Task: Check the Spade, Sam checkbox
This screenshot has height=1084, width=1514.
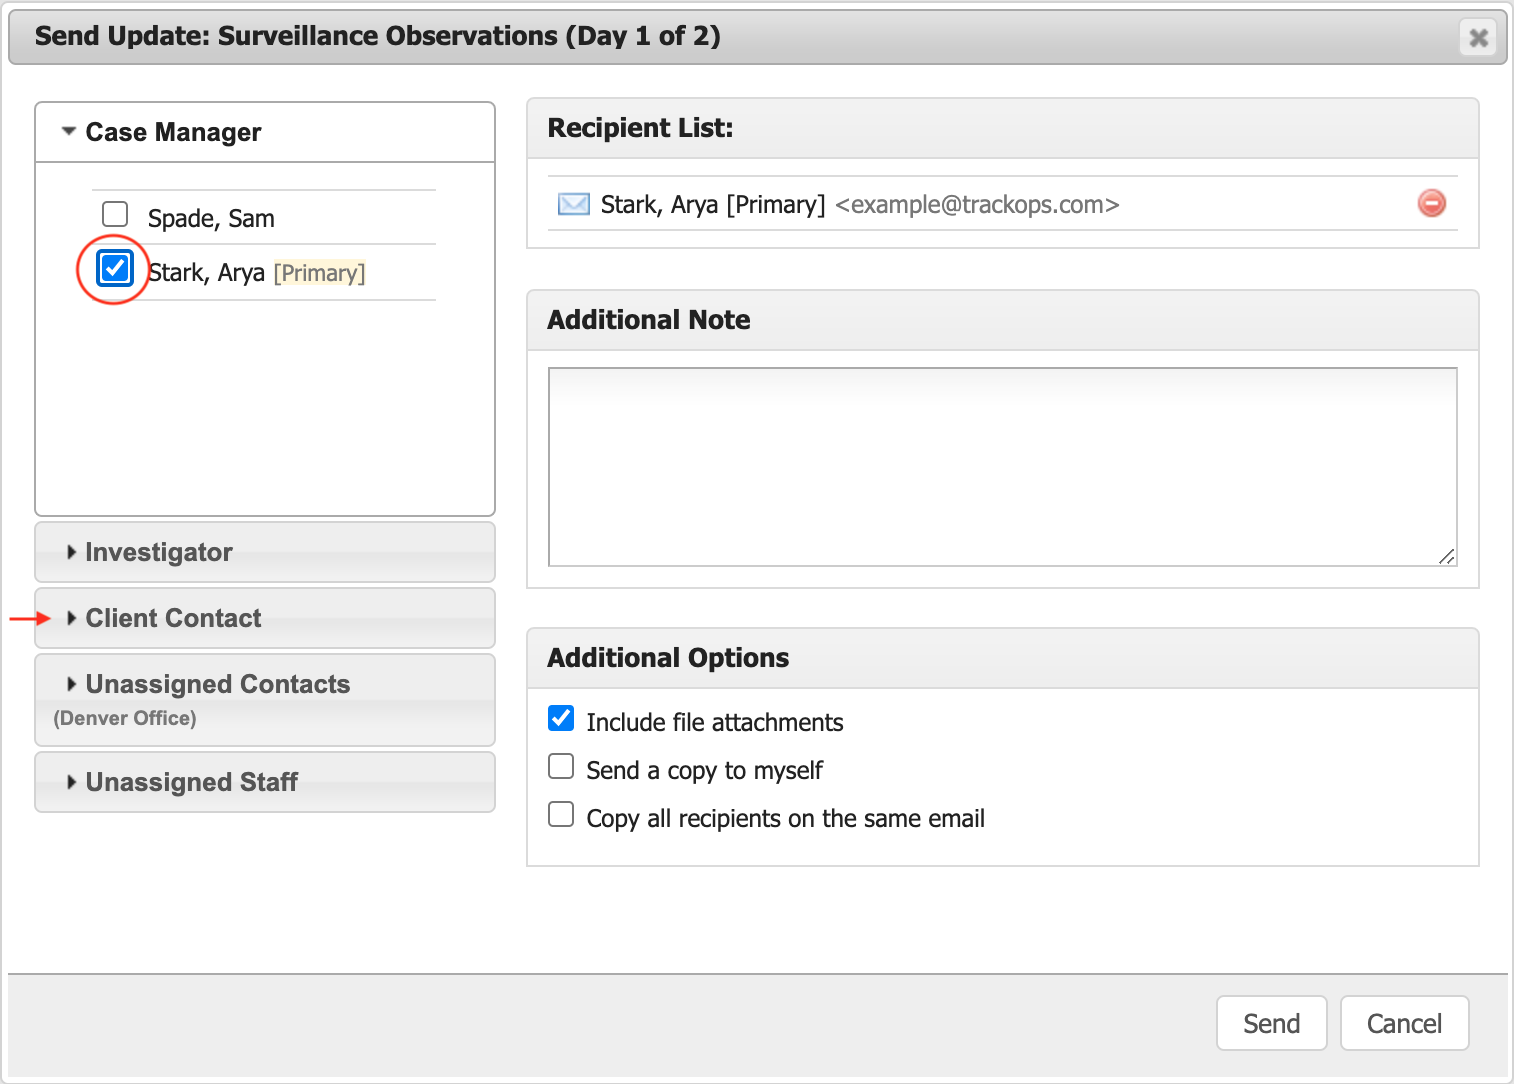Action: point(114,213)
